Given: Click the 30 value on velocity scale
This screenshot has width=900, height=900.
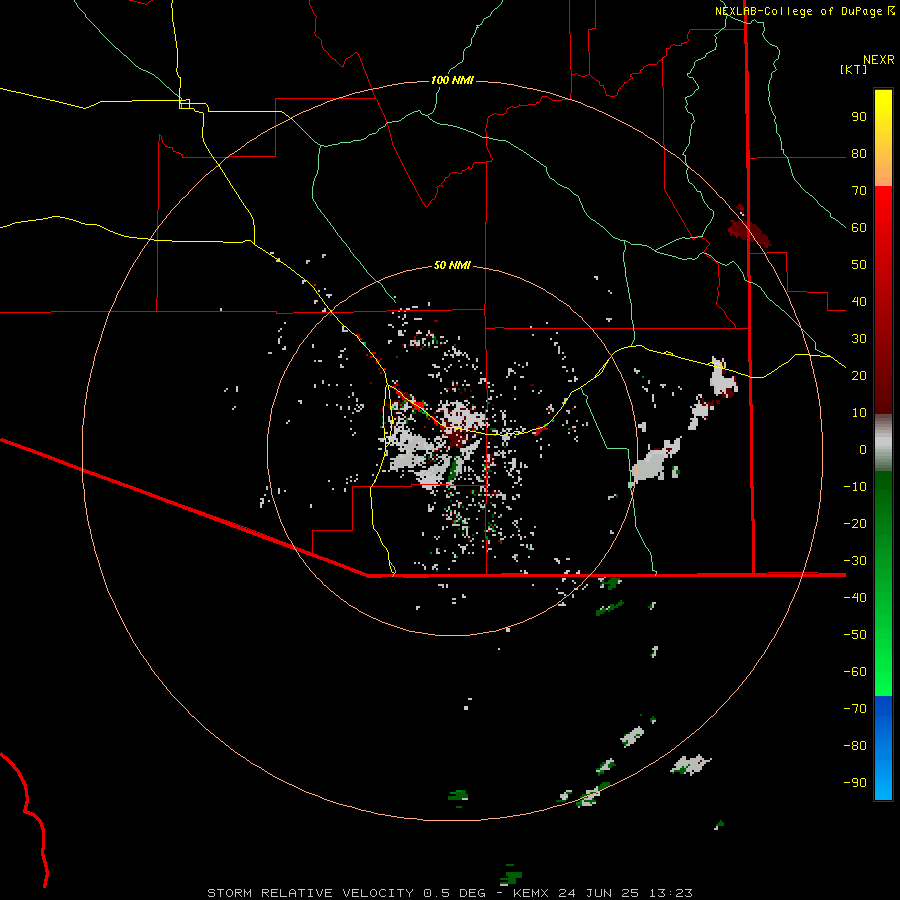Looking at the screenshot, I should point(859,339).
